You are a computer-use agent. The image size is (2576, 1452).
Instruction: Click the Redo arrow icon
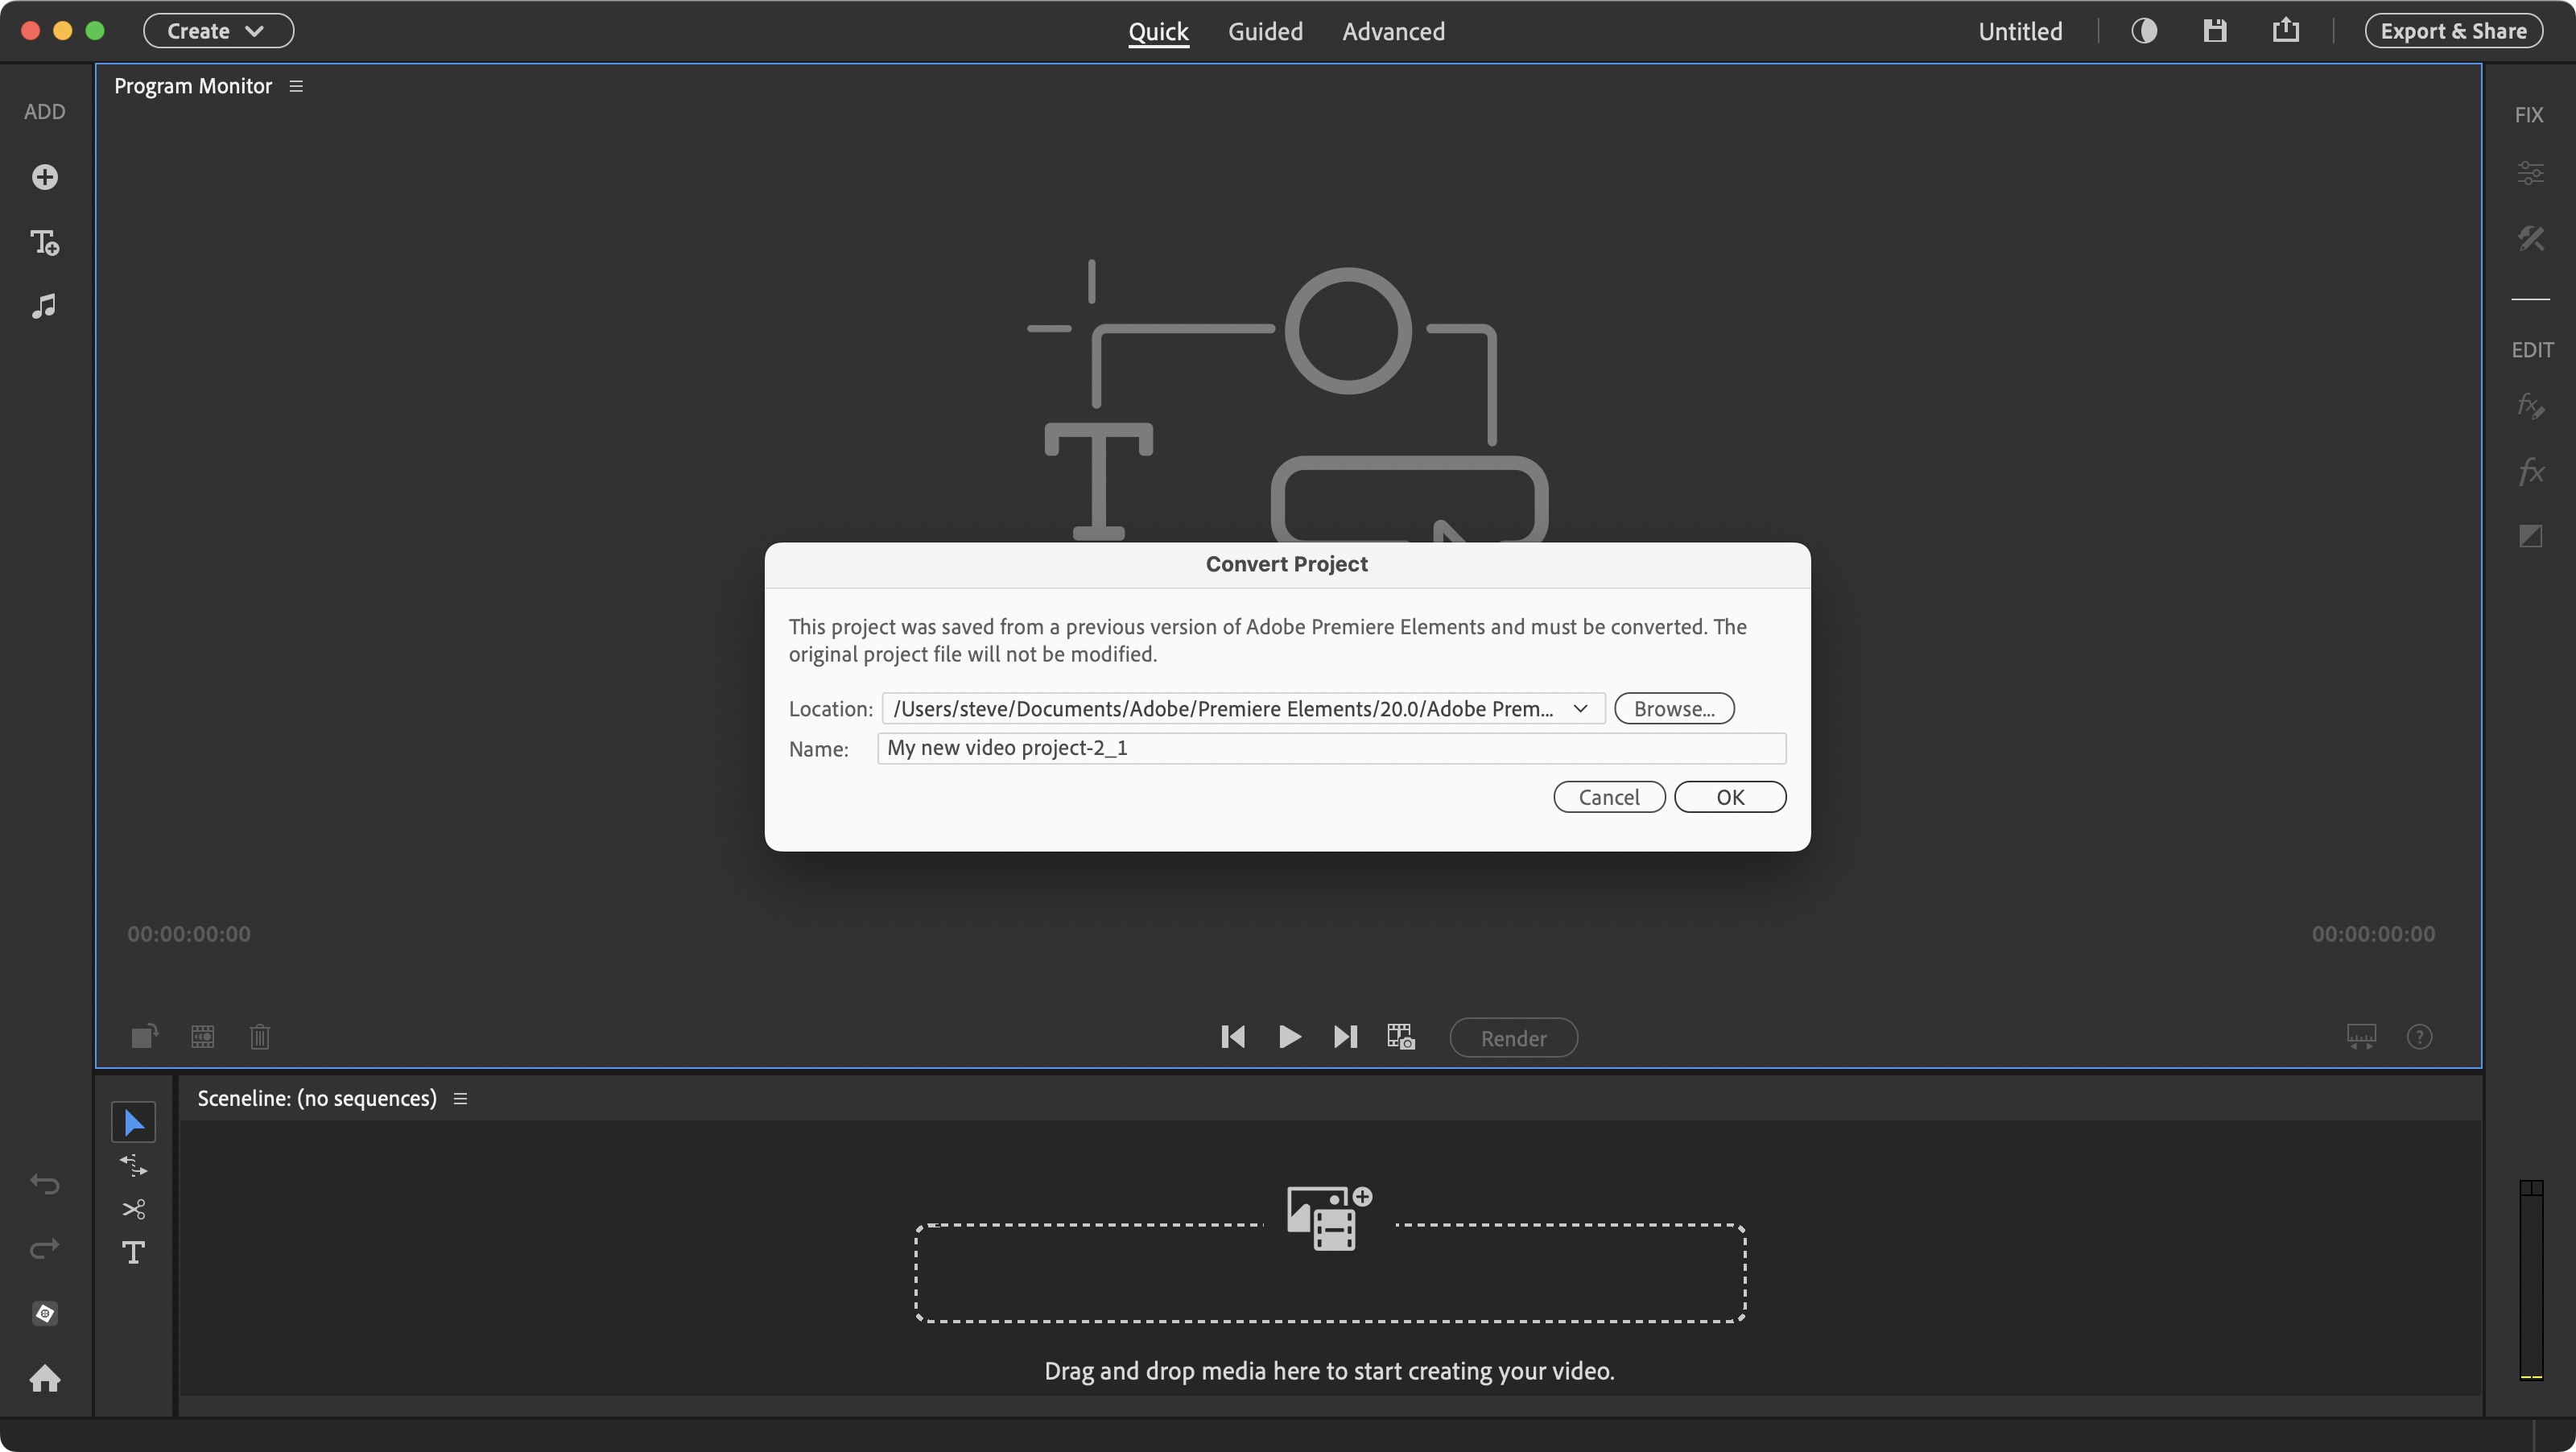click(44, 1248)
